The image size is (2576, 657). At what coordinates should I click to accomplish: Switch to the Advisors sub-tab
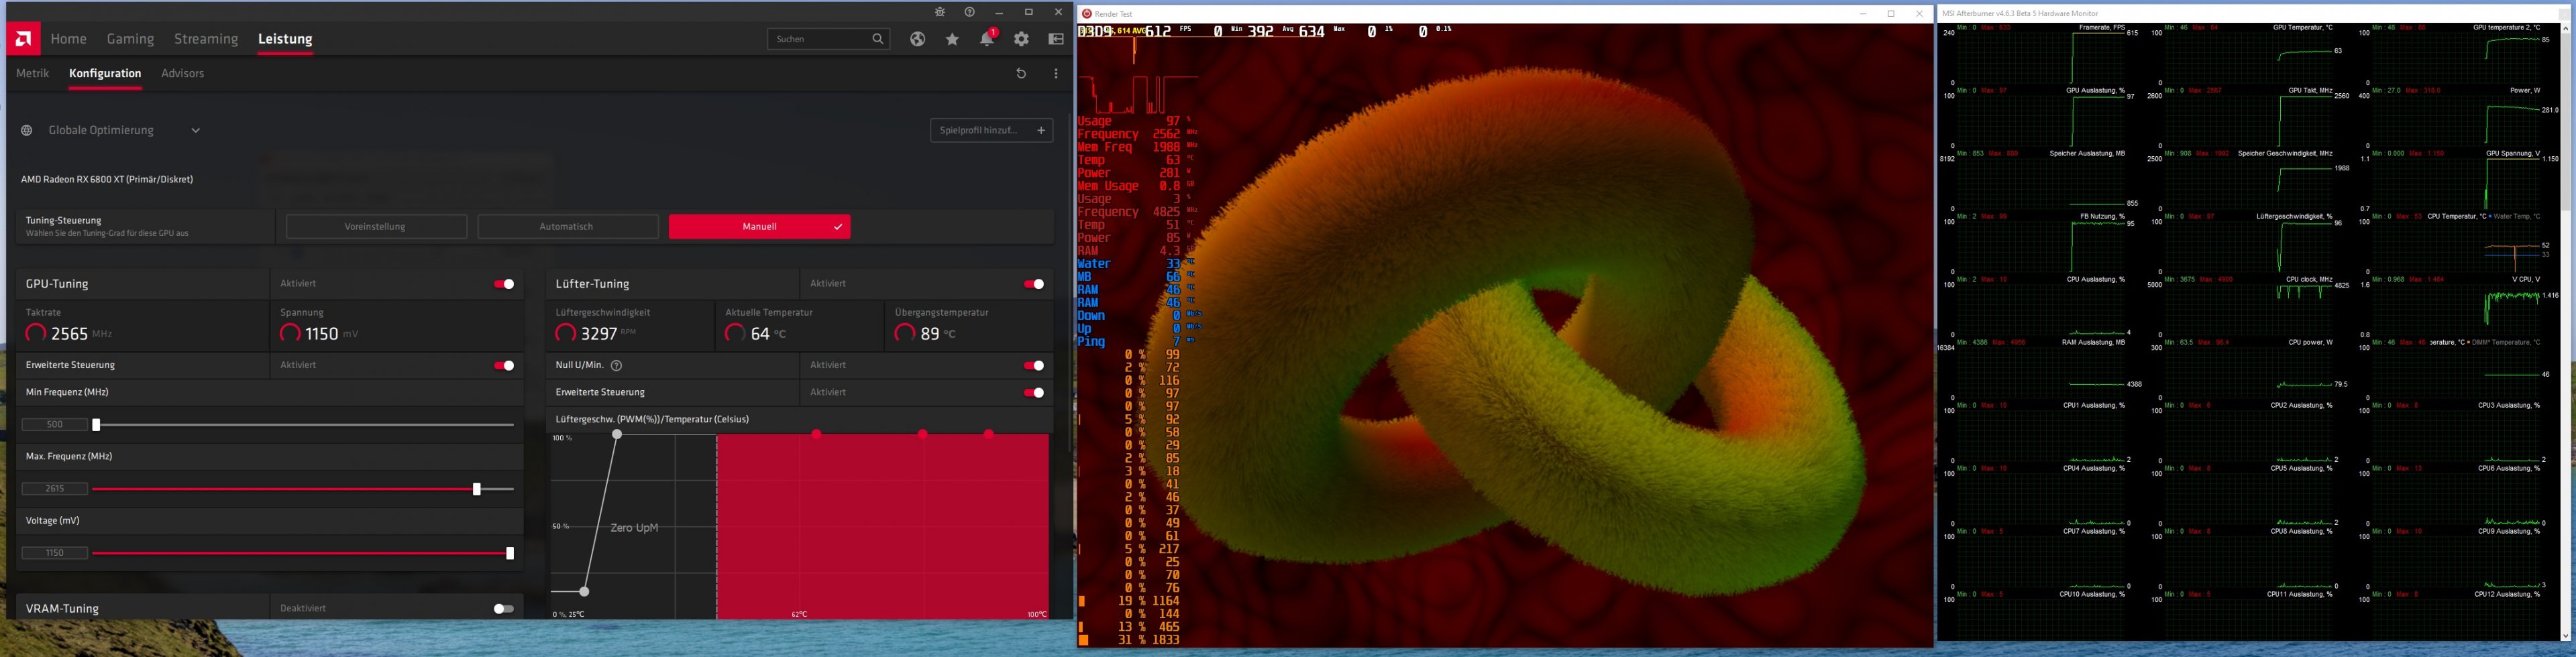[x=183, y=73]
